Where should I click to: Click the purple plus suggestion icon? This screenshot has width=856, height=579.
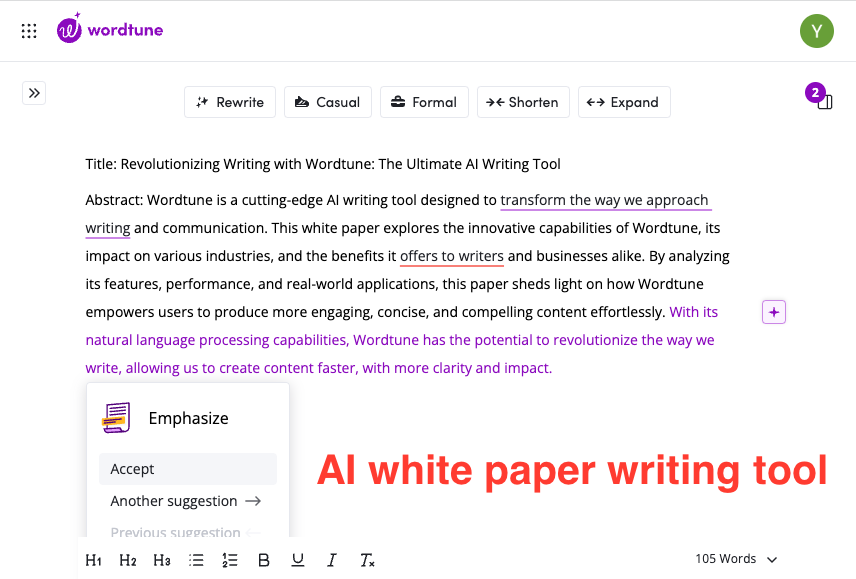[x=774, y=312]
